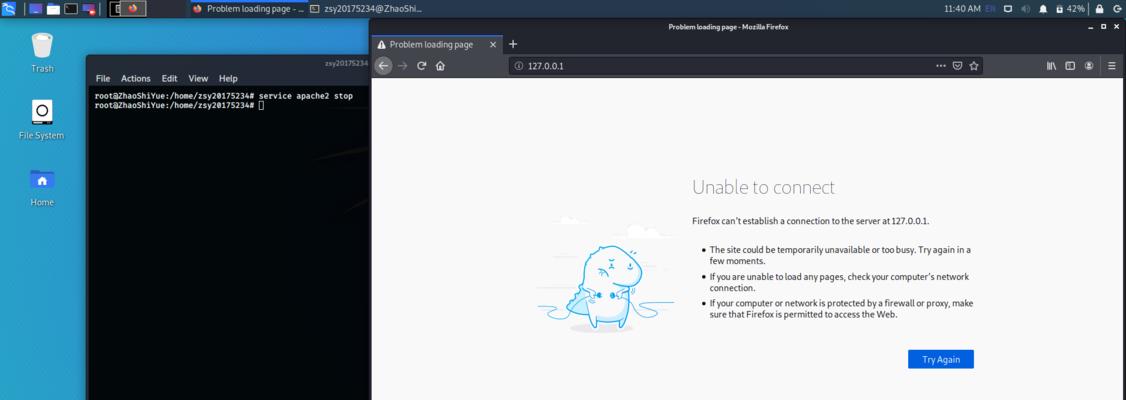This screenshot has width=1126, height=400.
Task: Click the battery 42% indicator
Action: (x=1070, y=9)
